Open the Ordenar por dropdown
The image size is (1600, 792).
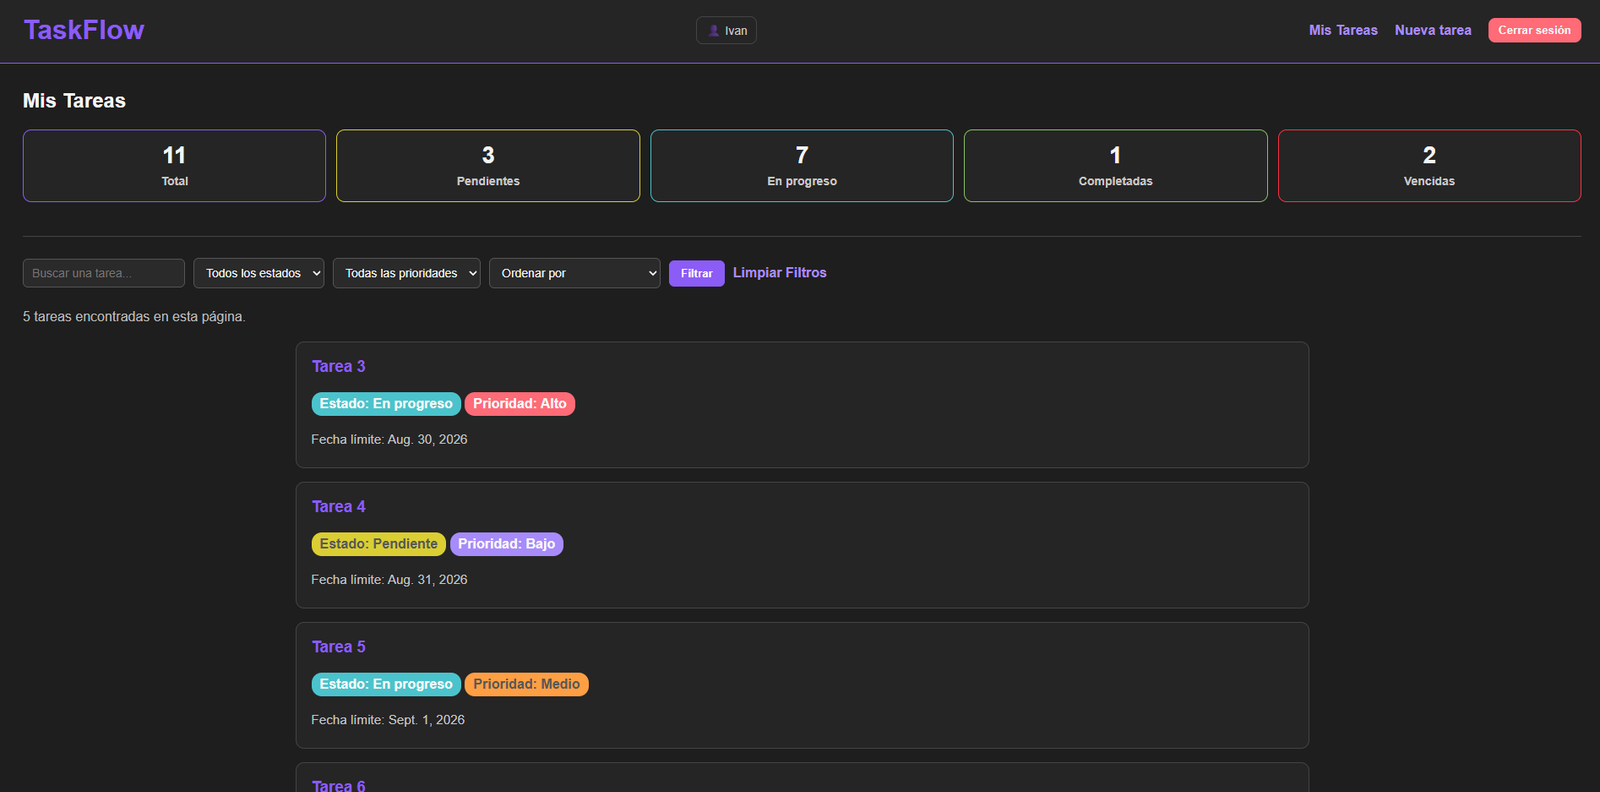point(575,273)
